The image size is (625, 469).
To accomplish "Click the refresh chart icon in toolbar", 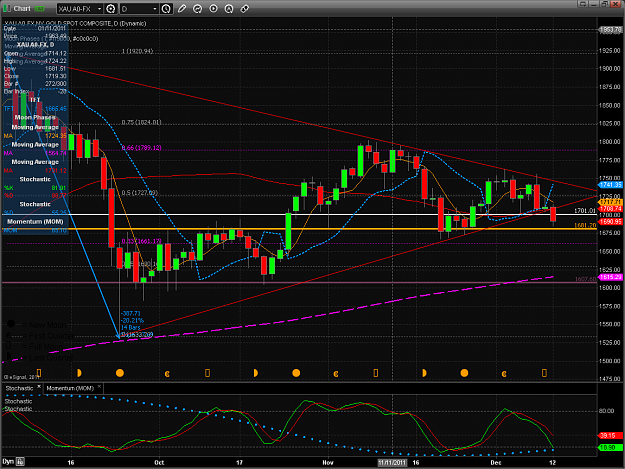I will pos(197,8).
